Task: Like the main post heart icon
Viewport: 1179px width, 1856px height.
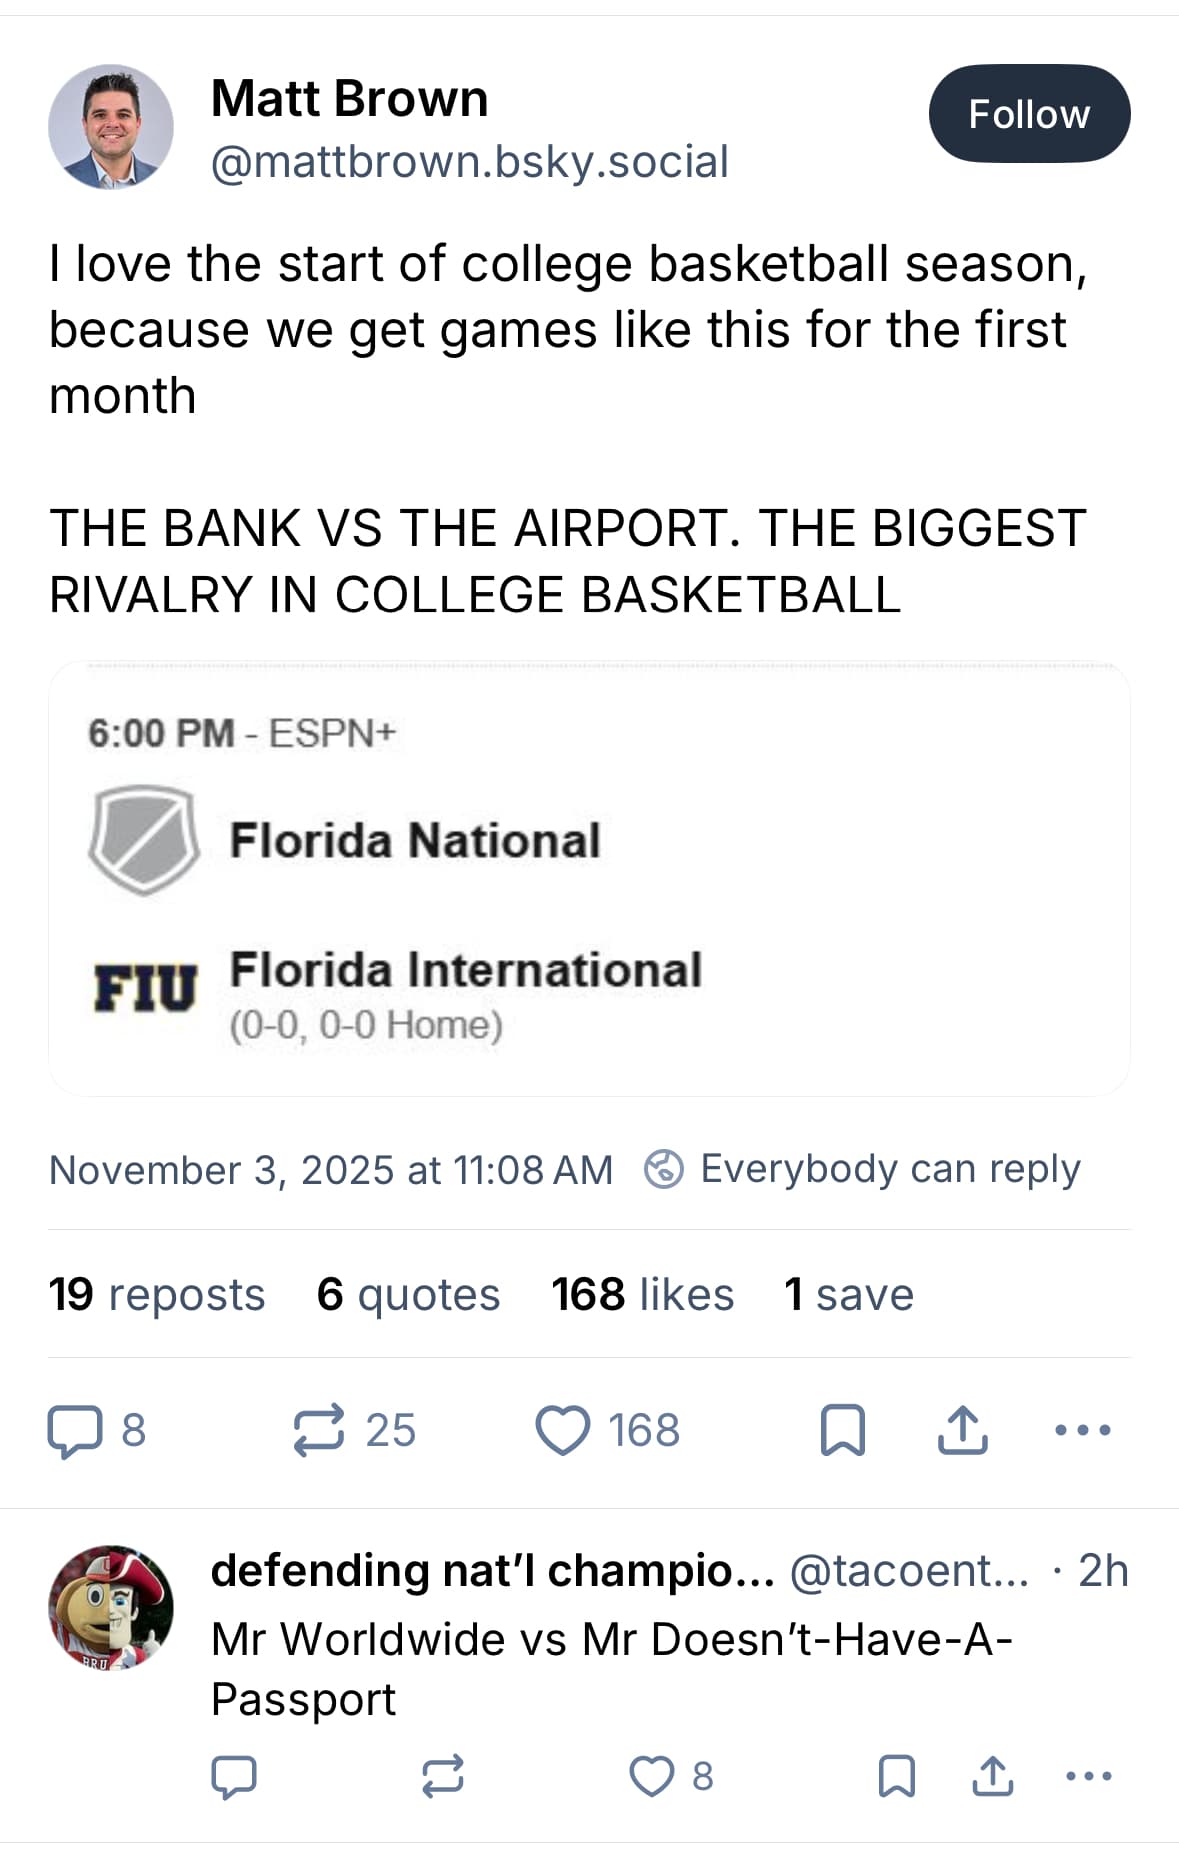Action: [x=563, y=1430]
